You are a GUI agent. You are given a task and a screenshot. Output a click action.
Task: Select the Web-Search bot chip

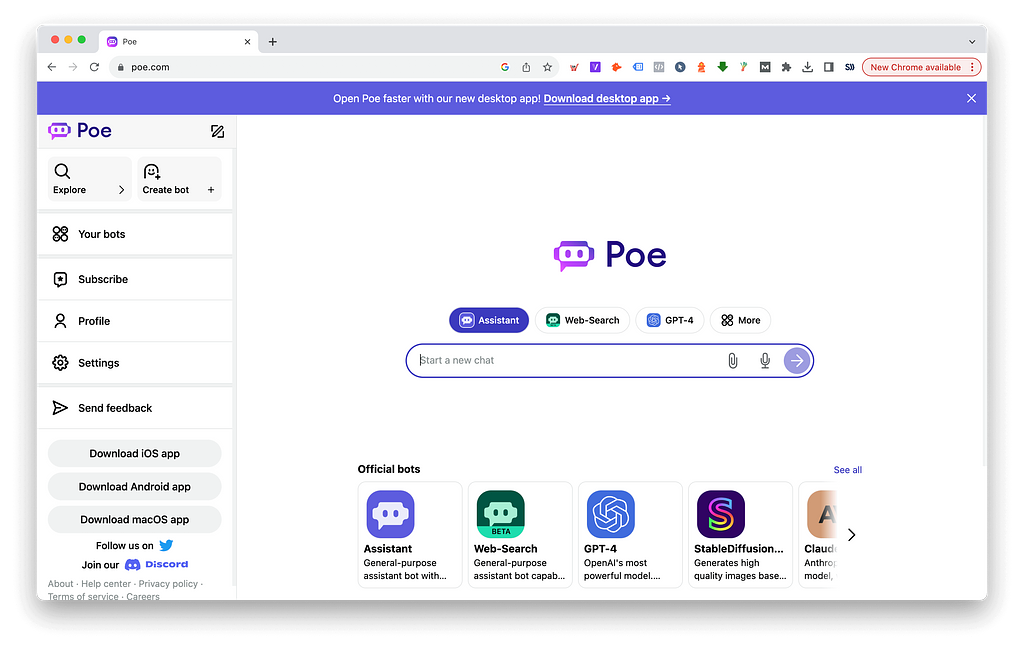coord(583,321)
